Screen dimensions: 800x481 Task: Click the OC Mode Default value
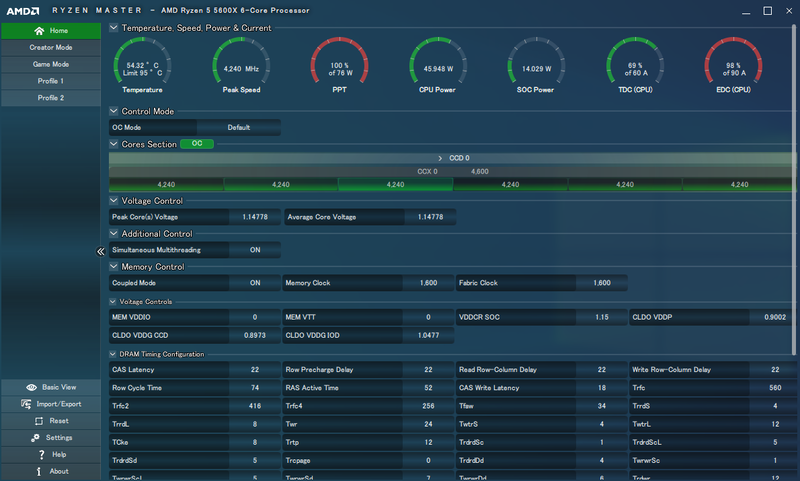pyautogui.click(x=239, y=128)
